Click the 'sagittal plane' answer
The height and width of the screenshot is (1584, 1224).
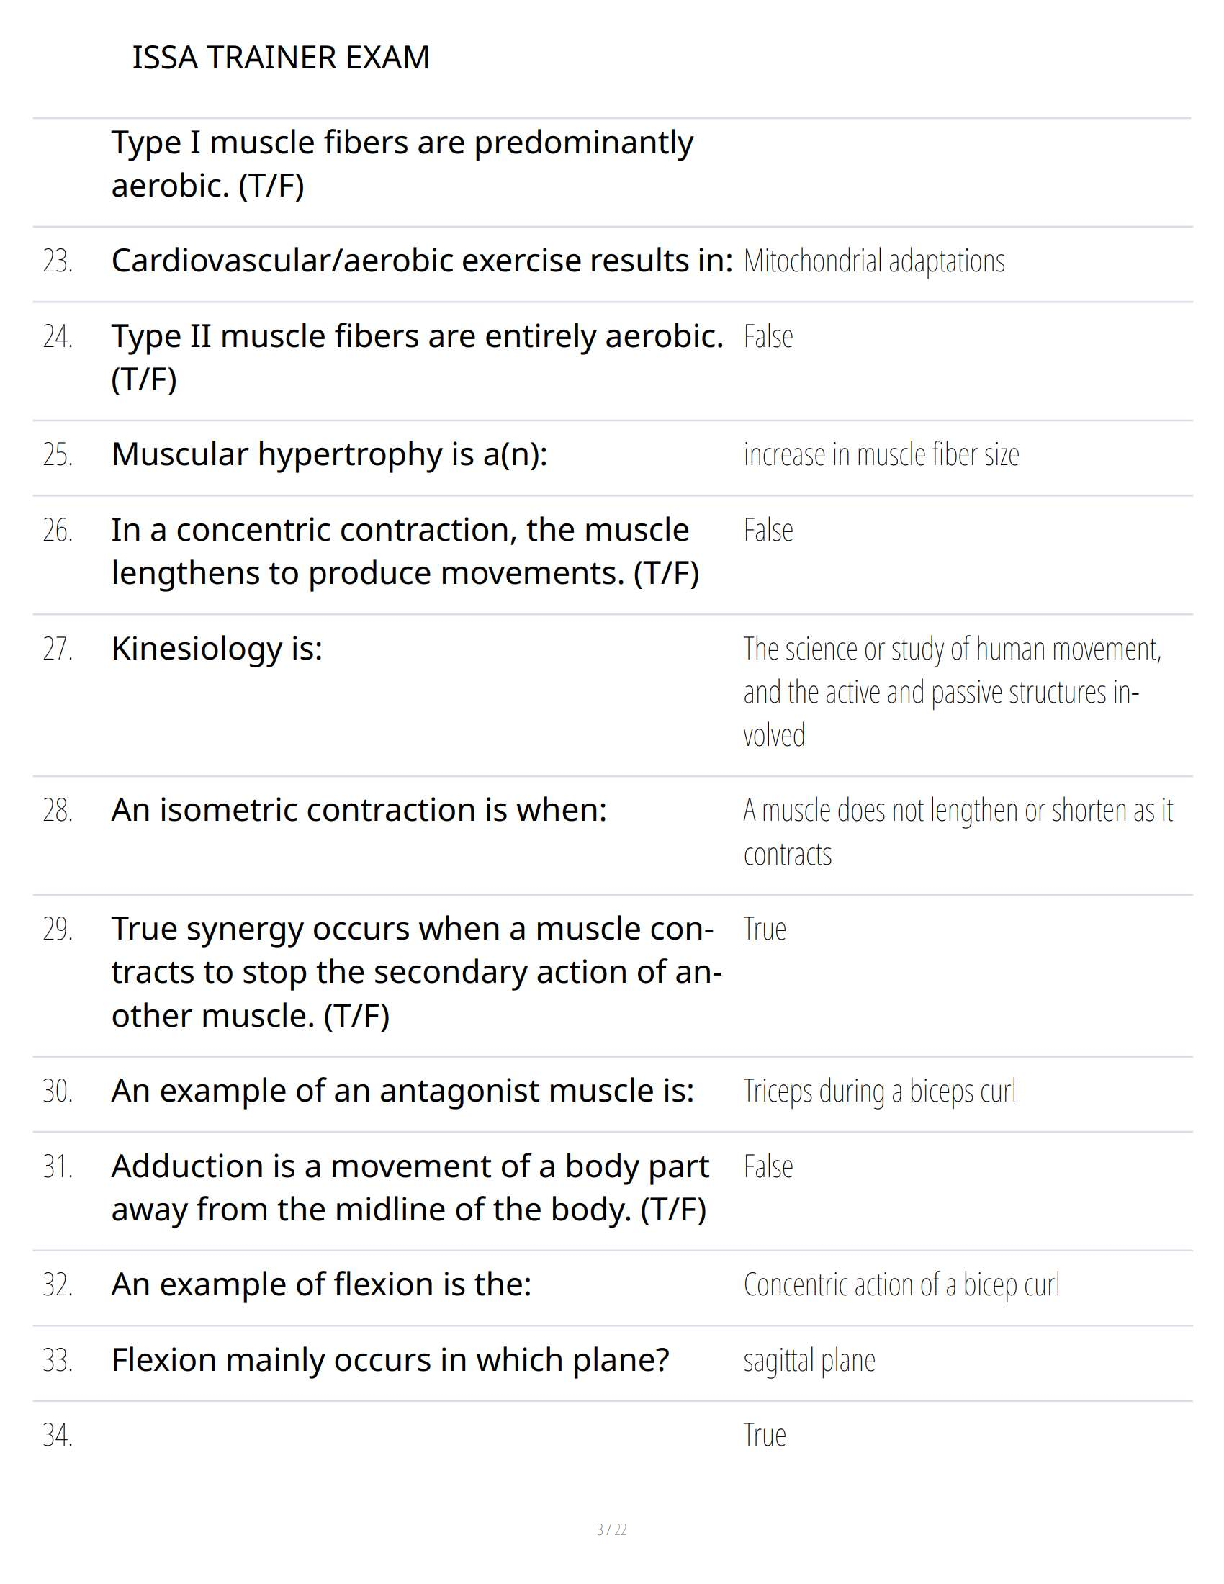809,1361
